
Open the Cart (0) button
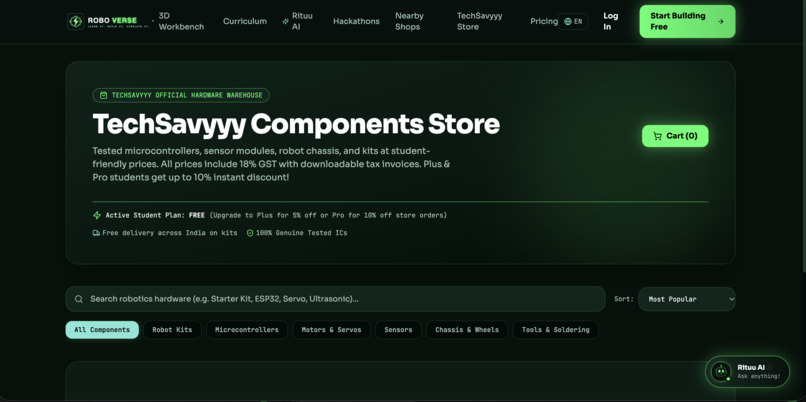[x=675, y=136]
